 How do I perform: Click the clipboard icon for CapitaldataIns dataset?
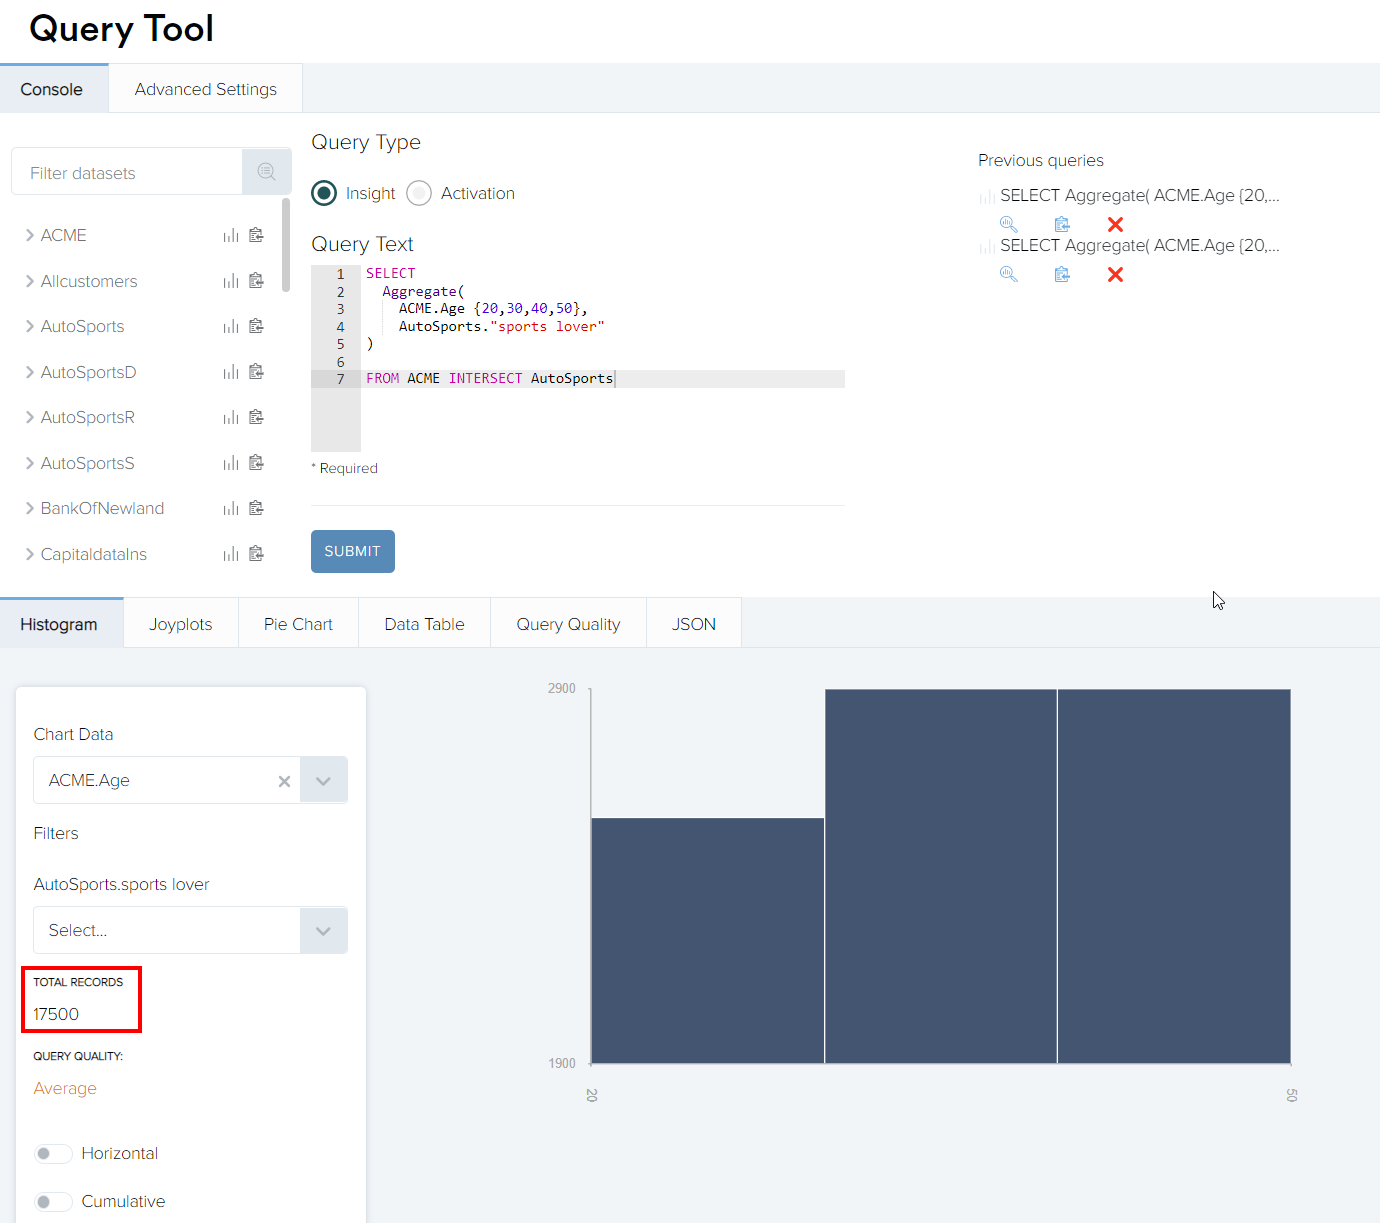tap(256, 554)
